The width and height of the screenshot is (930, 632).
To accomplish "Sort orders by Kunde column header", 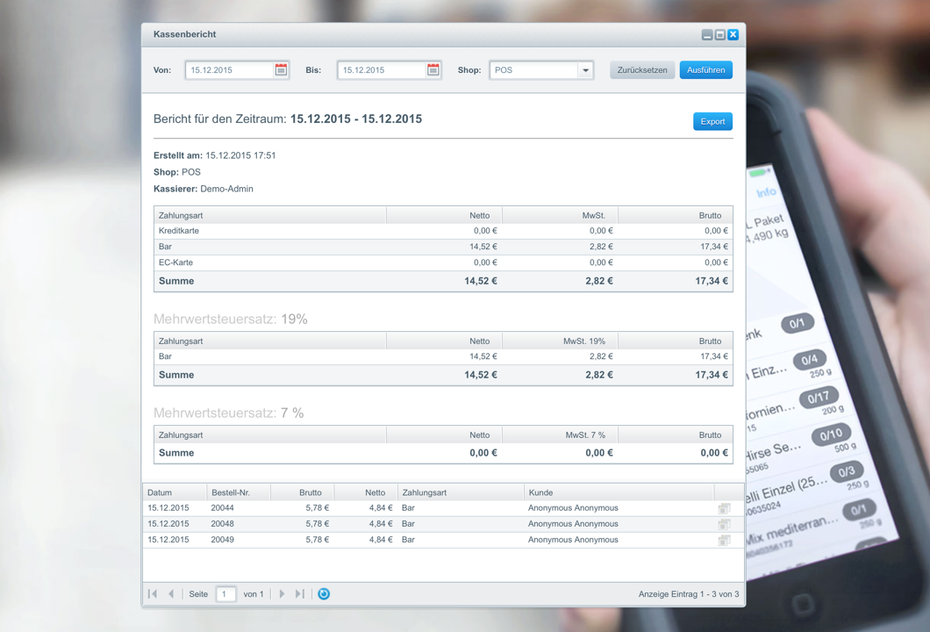I will [619, 493].
